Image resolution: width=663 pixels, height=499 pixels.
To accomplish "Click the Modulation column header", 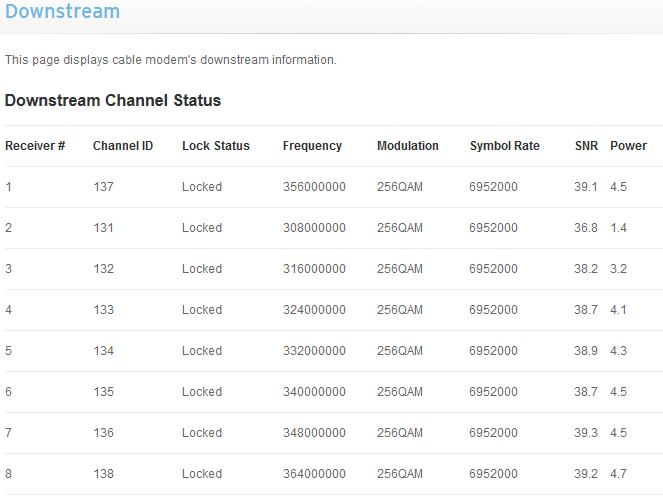I will [x=408, y=146].
